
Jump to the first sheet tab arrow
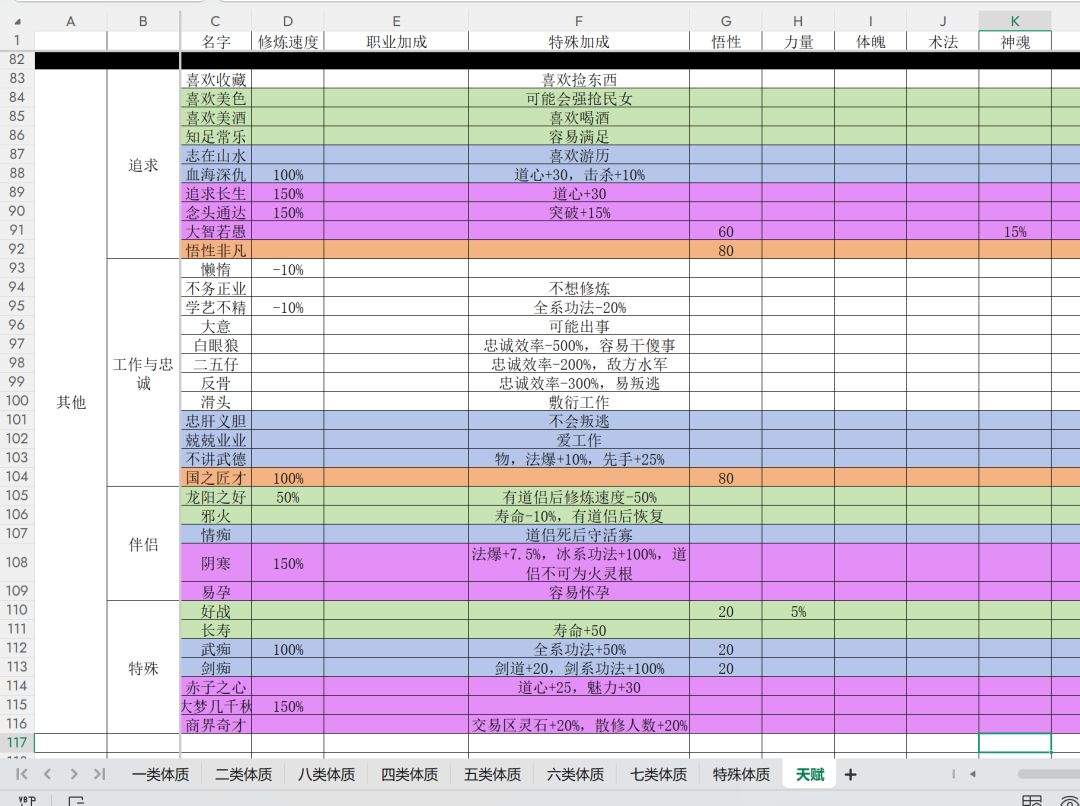(x=21, y=774)
